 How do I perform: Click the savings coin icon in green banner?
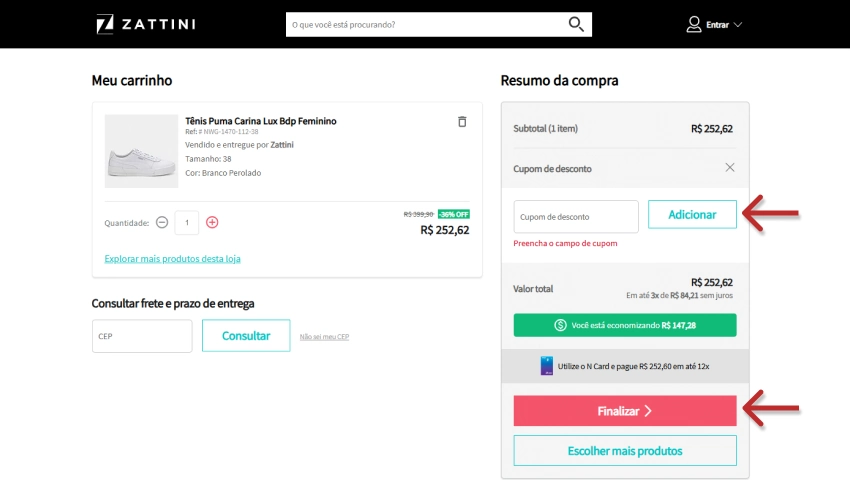click(x=560, y=325)
